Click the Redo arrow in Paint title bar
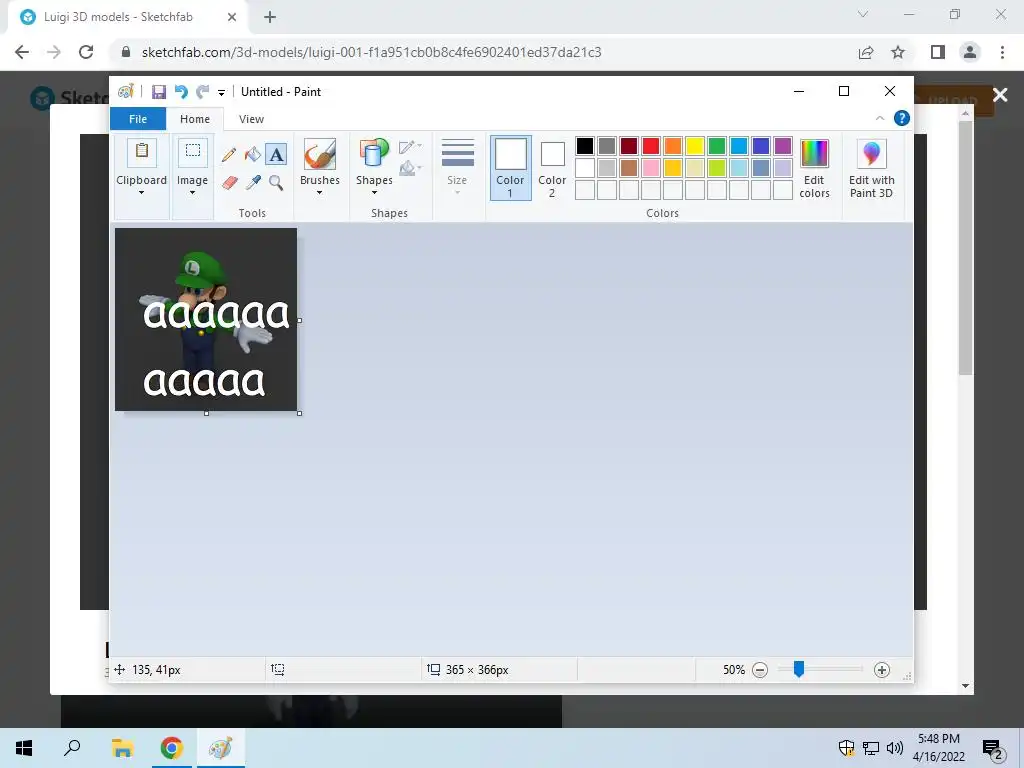 [x=203, y=92]
